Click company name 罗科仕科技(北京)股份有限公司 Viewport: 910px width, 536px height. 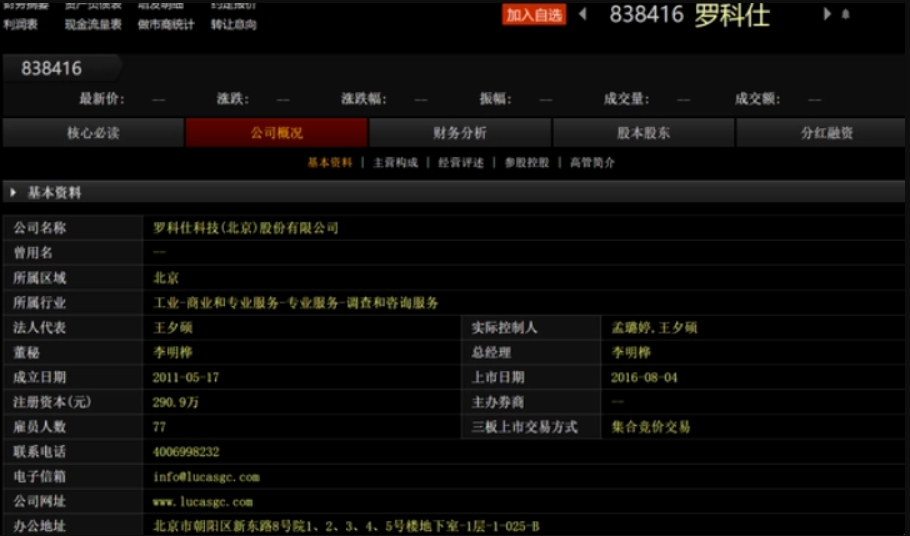click(x=245, y=228)
